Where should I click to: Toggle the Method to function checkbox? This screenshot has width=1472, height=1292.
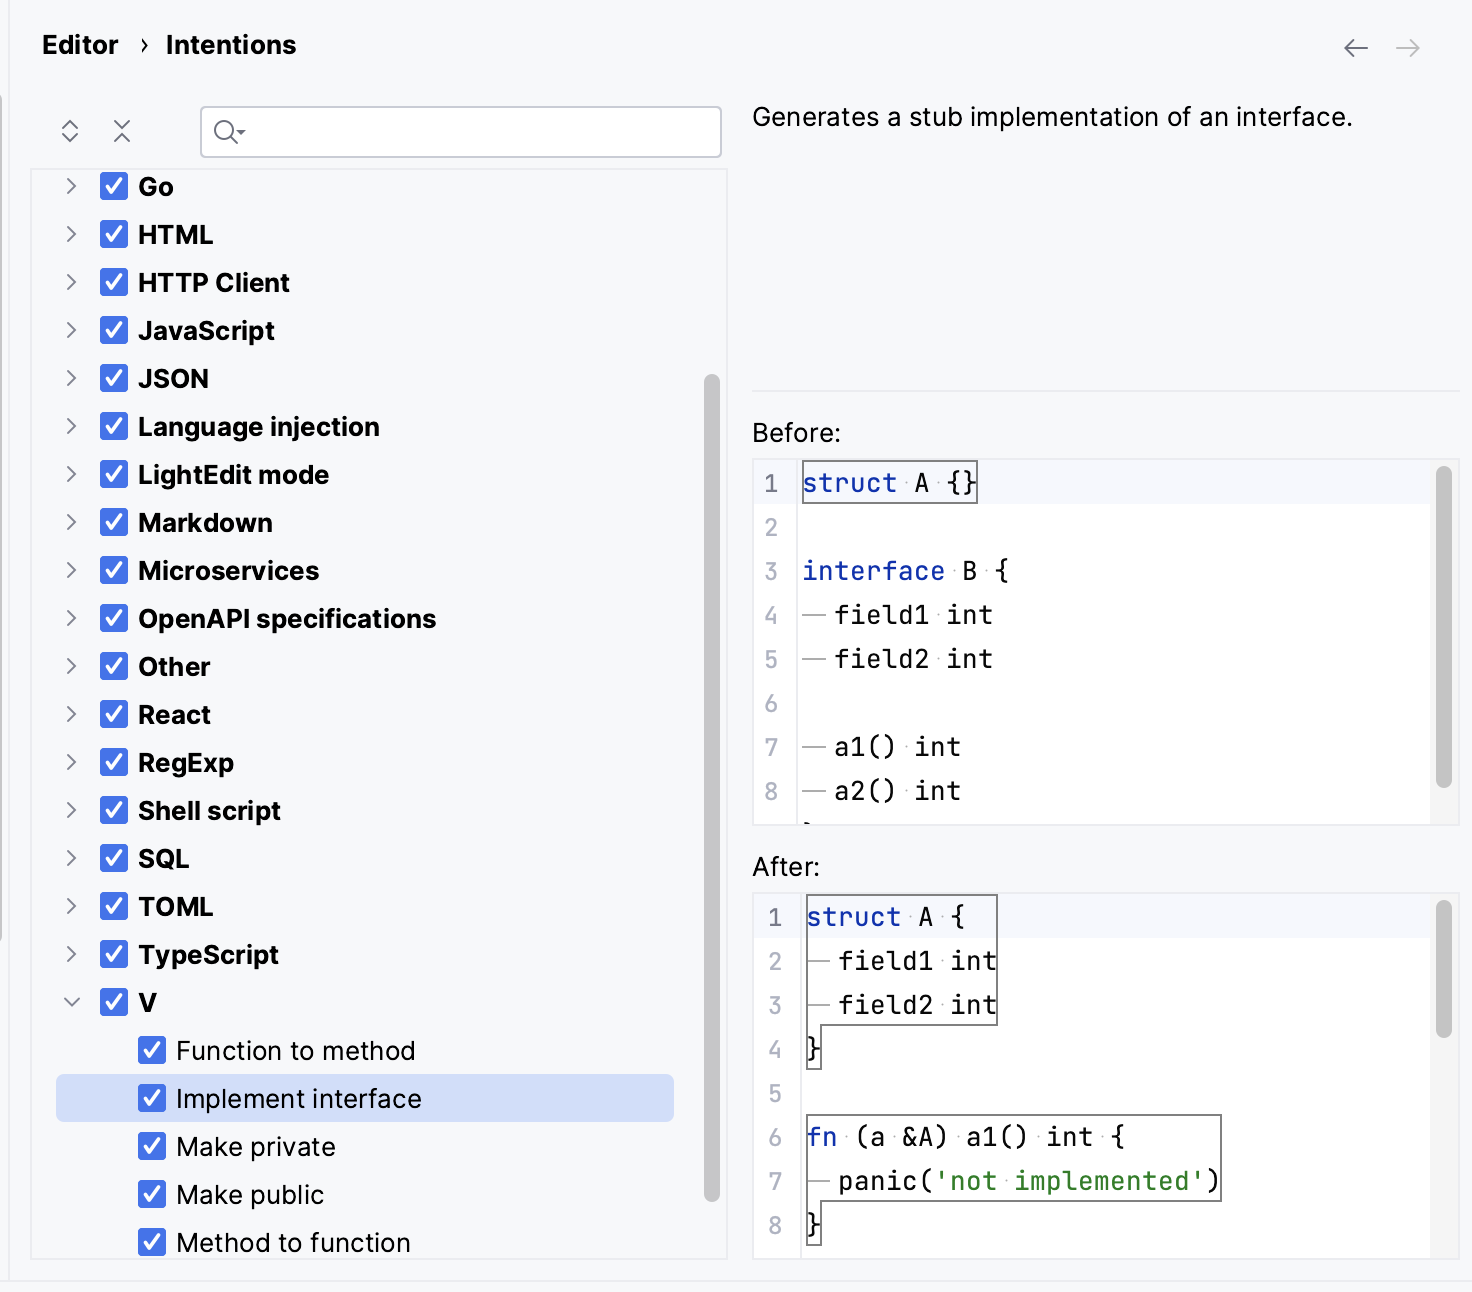point(151,1242)
